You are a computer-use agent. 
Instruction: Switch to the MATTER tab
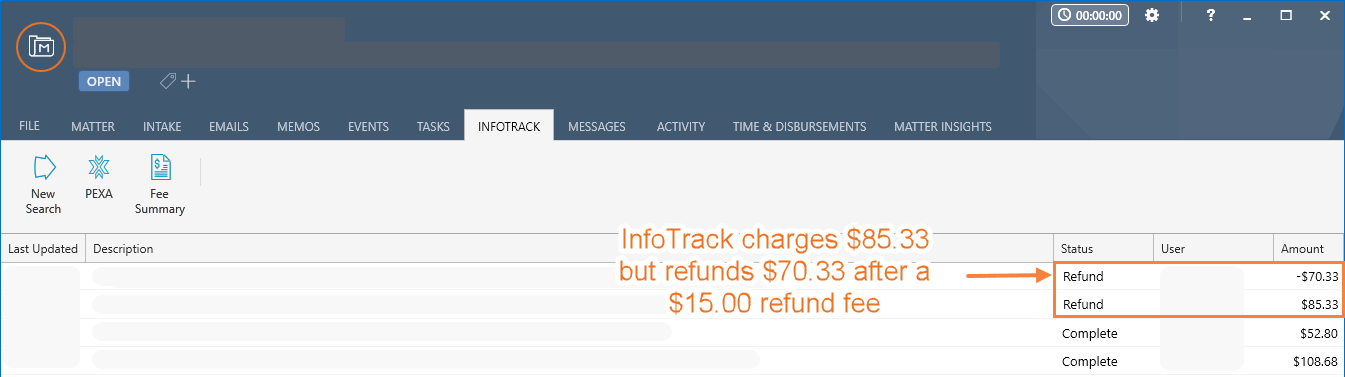[x=93, y=126]
